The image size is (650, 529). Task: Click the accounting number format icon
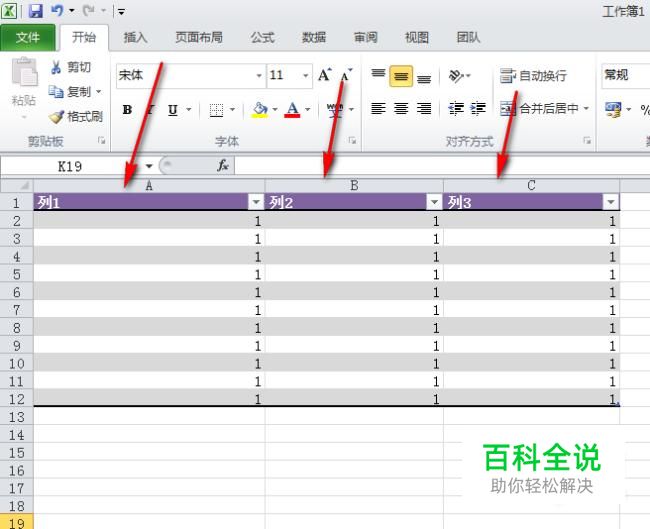pyautogui.click(x=613, y=109)
